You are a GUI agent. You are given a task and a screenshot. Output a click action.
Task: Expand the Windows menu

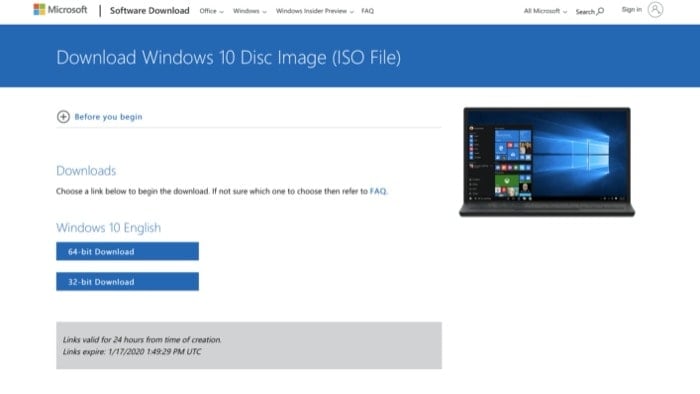[250, 11]
